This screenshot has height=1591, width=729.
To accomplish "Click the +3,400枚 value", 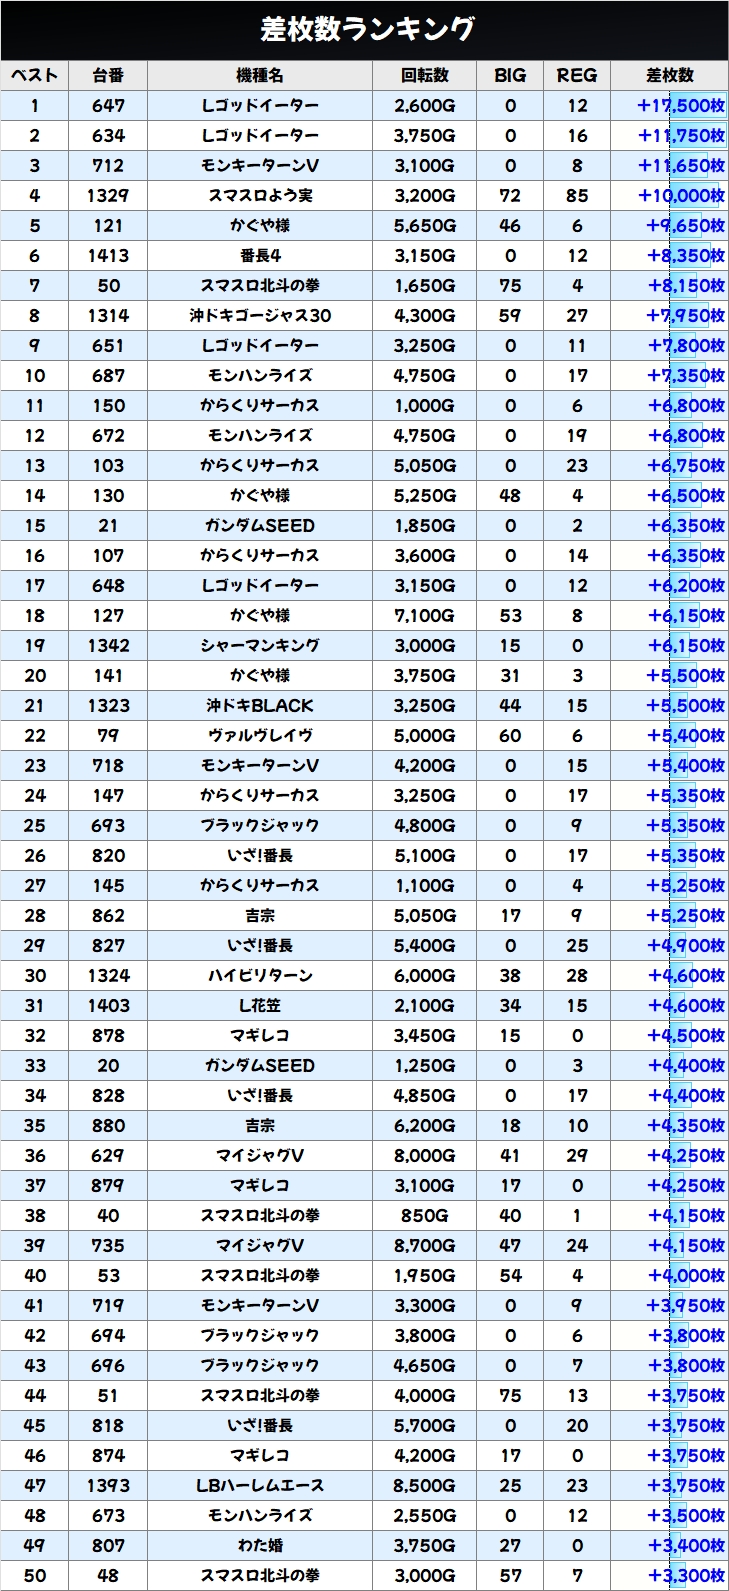I will [x=686, y=1545].
